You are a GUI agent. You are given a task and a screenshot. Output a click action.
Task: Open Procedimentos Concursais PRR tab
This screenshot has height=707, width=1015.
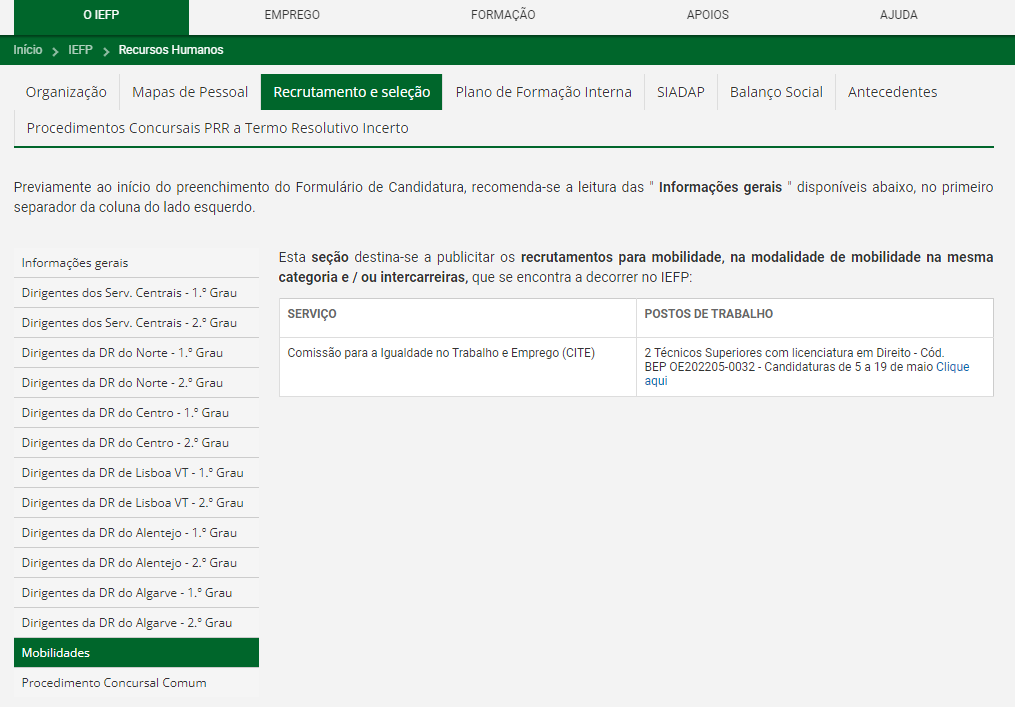pyautogui.click(x=217, y=128)
